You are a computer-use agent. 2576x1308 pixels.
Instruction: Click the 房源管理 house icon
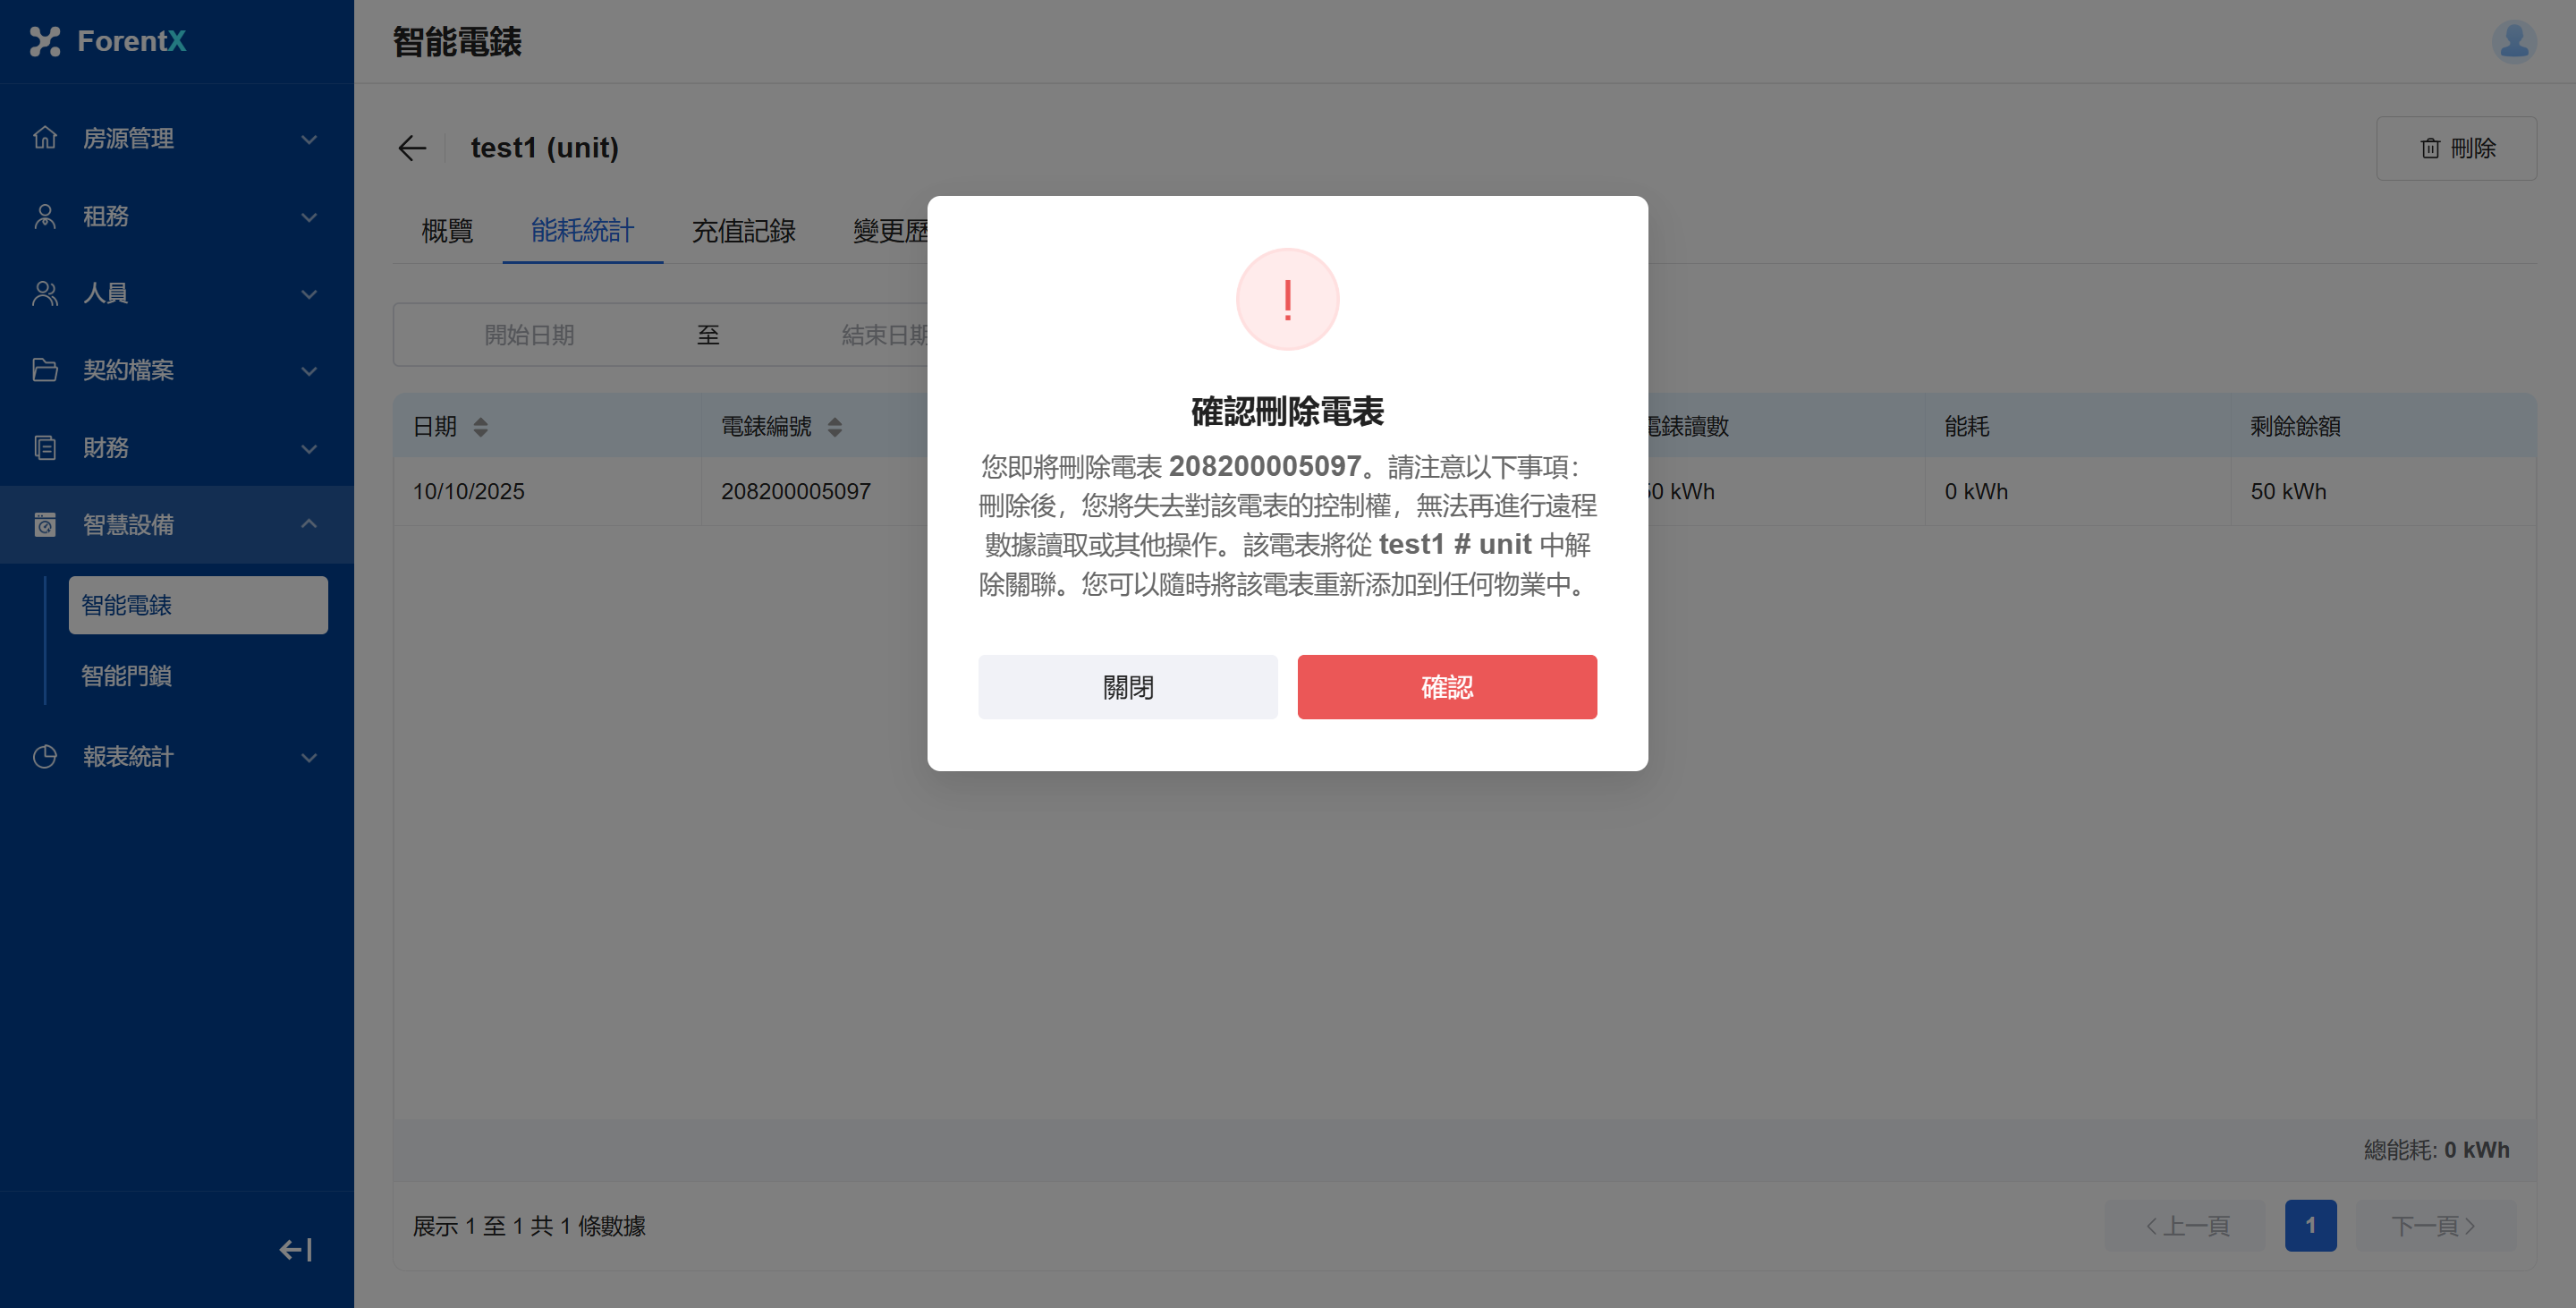[x=45, y=137]
